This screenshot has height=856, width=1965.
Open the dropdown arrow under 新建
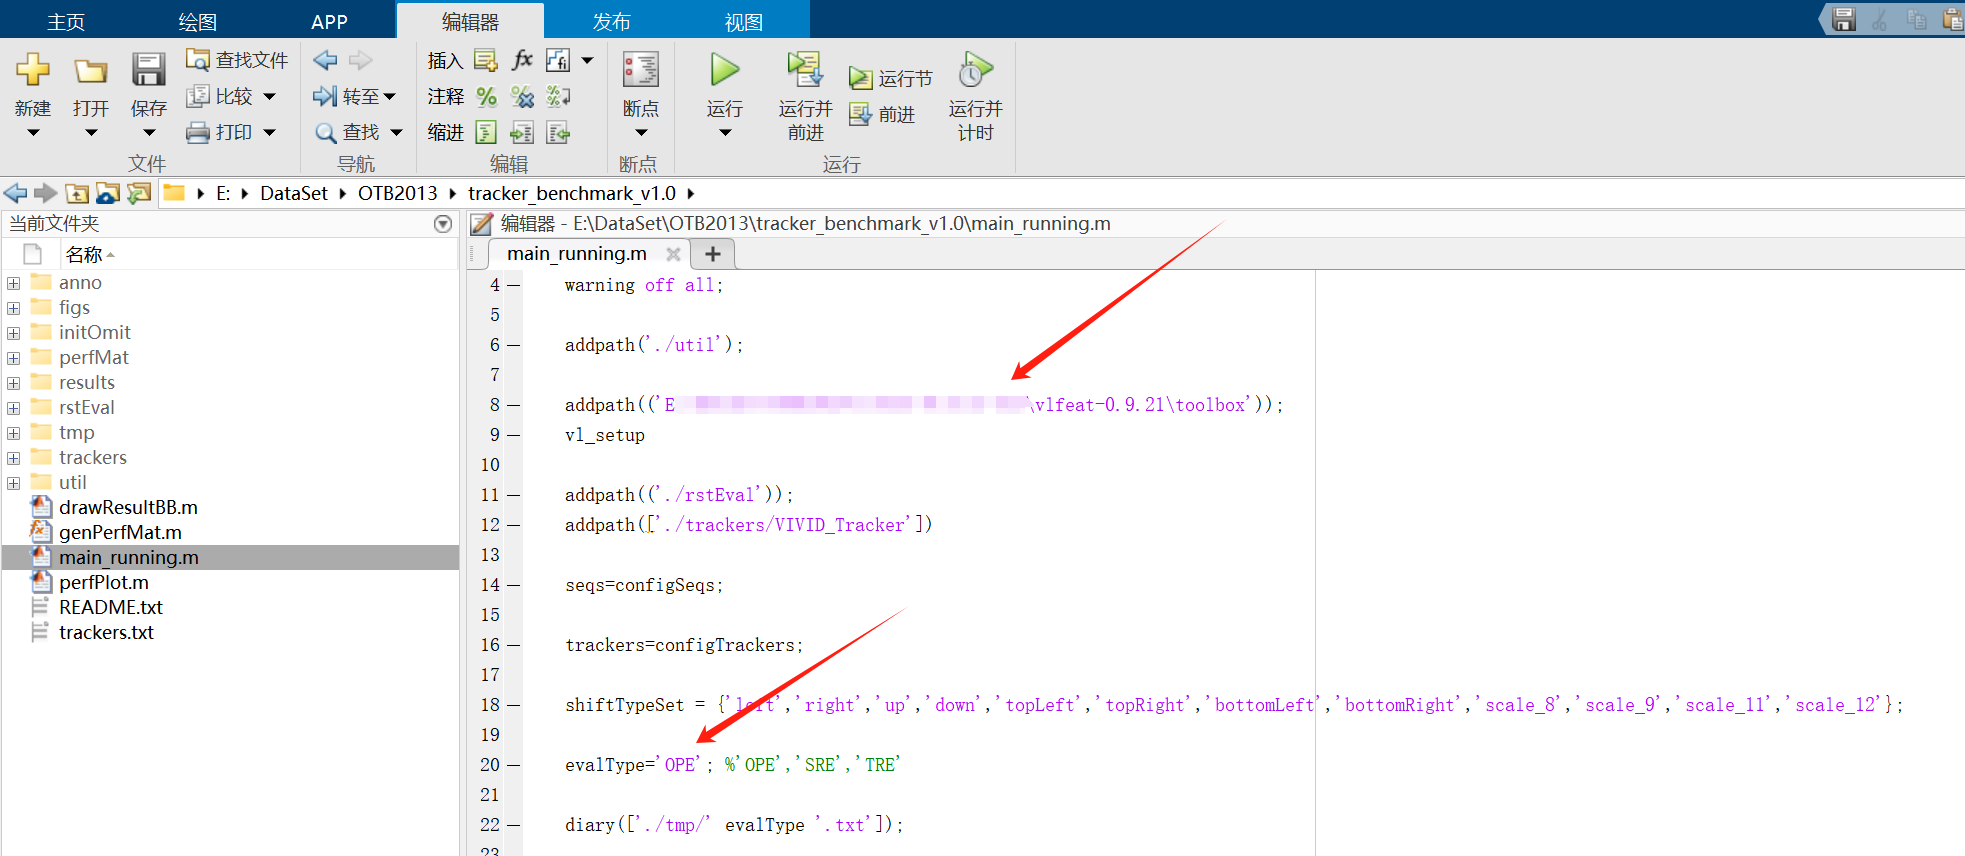pyautogui.click(x=33, y=132)
